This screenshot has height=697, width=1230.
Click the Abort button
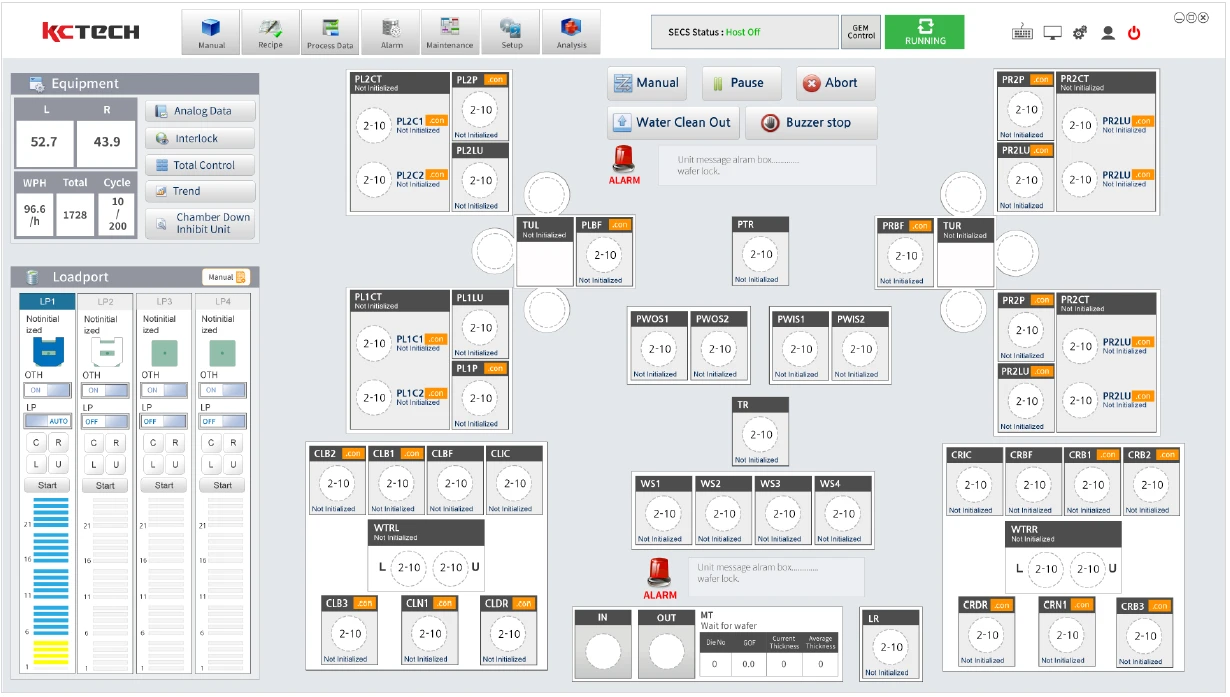coord(835,83)
